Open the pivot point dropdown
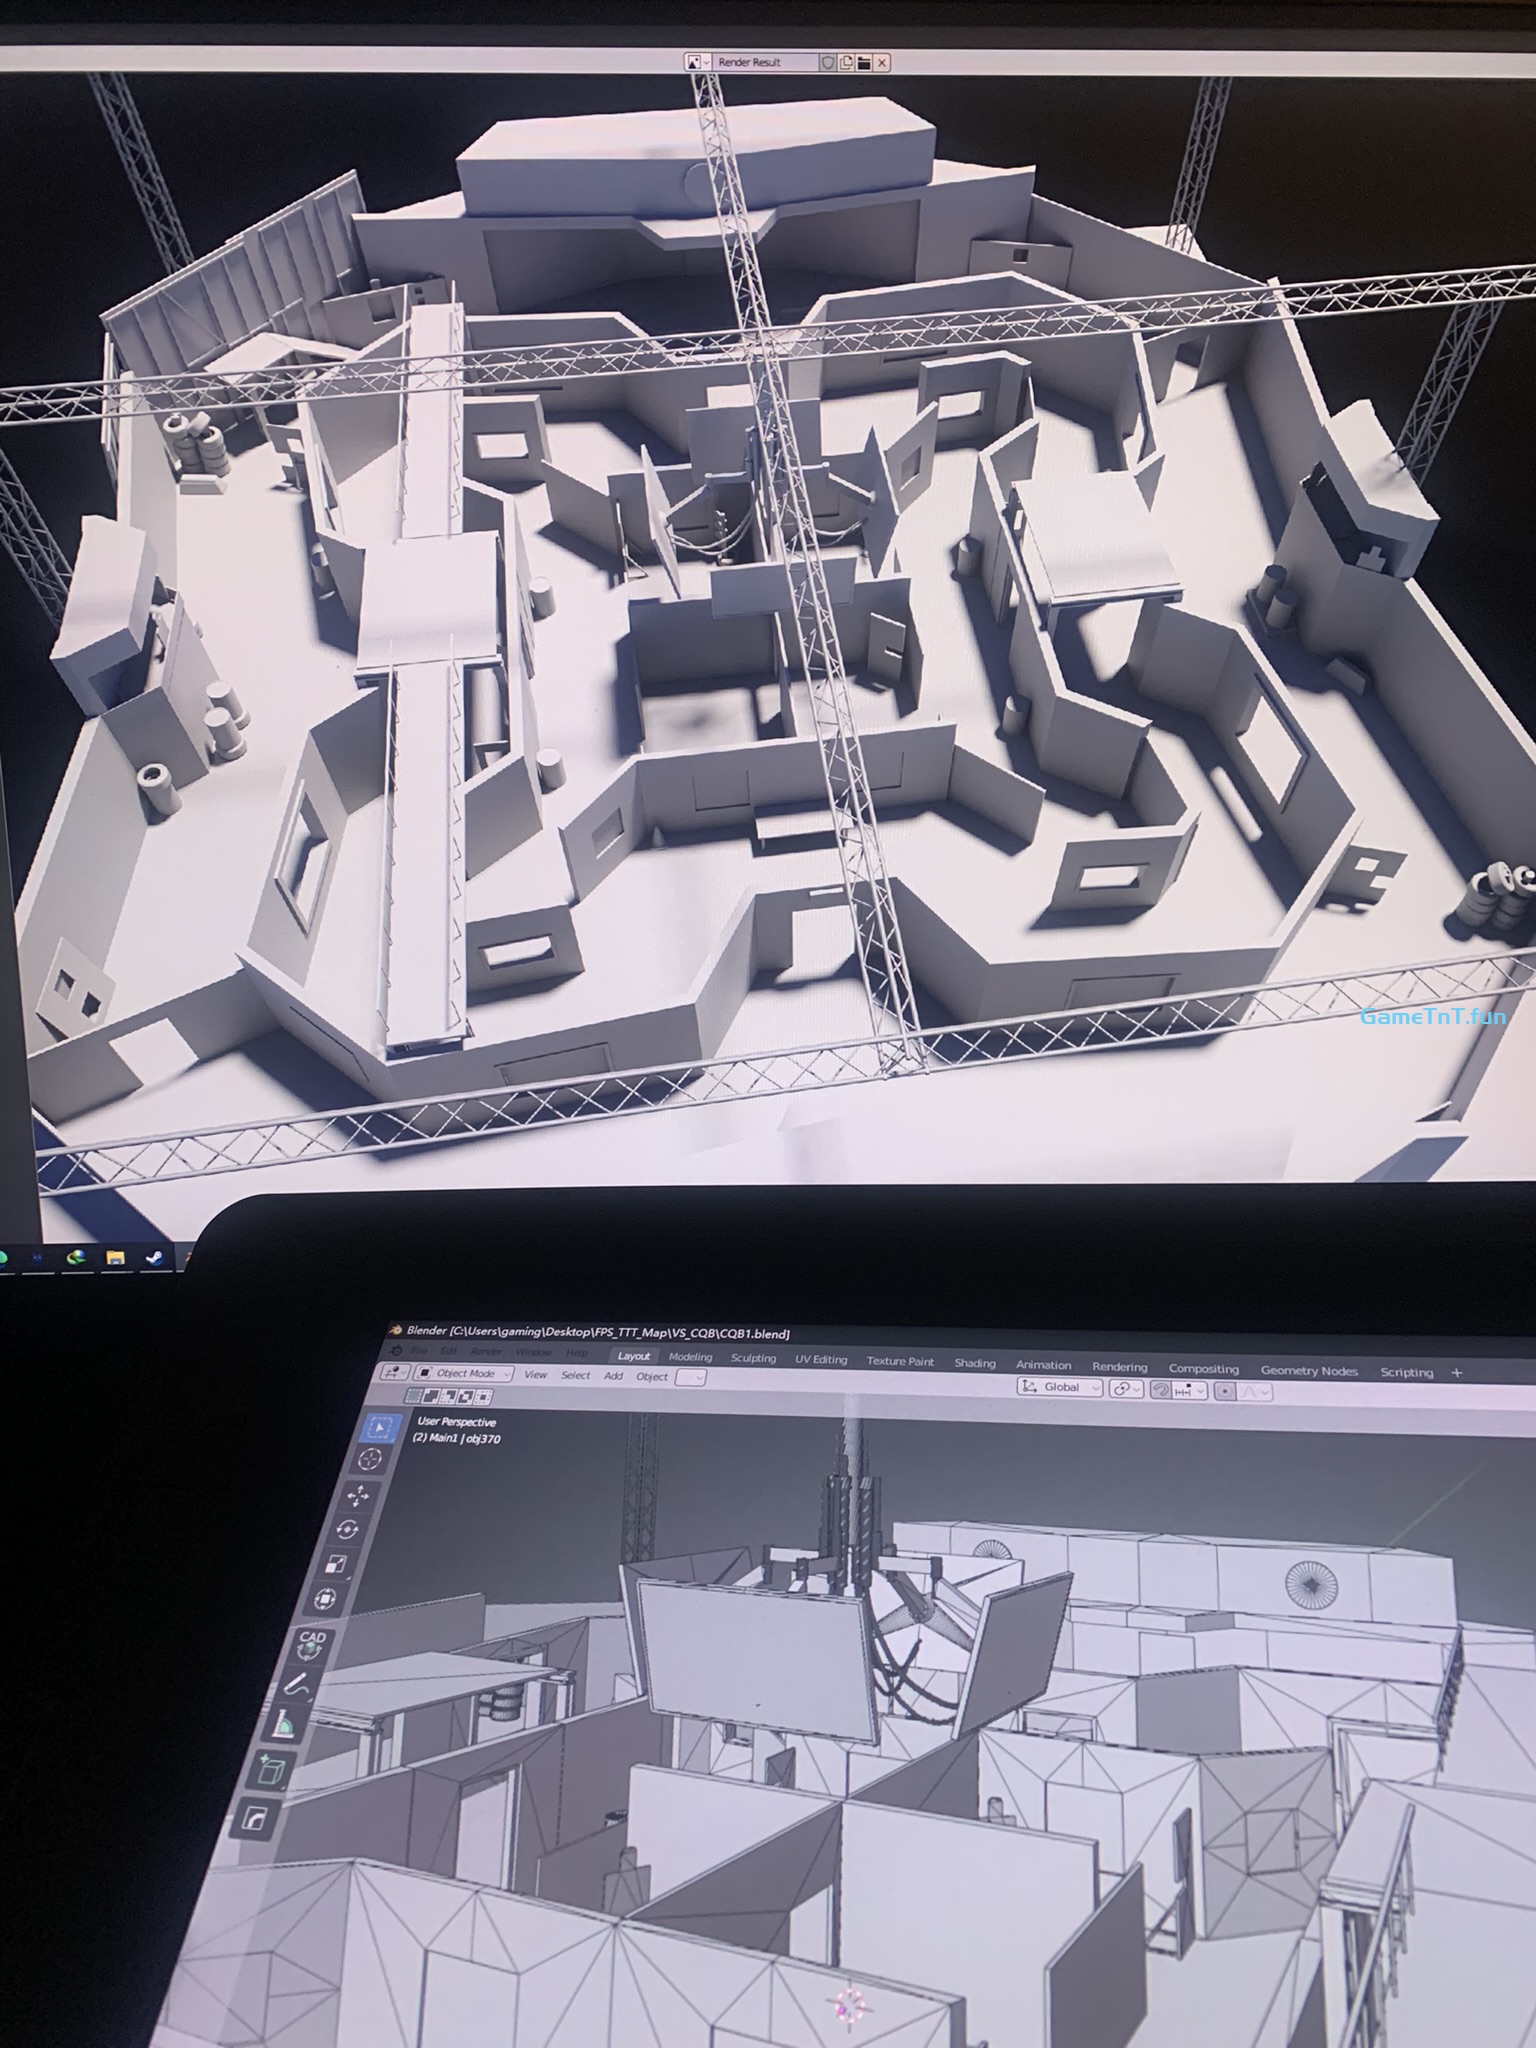Screen dimensions: 1536x2048 [x=1127, y=1389]
